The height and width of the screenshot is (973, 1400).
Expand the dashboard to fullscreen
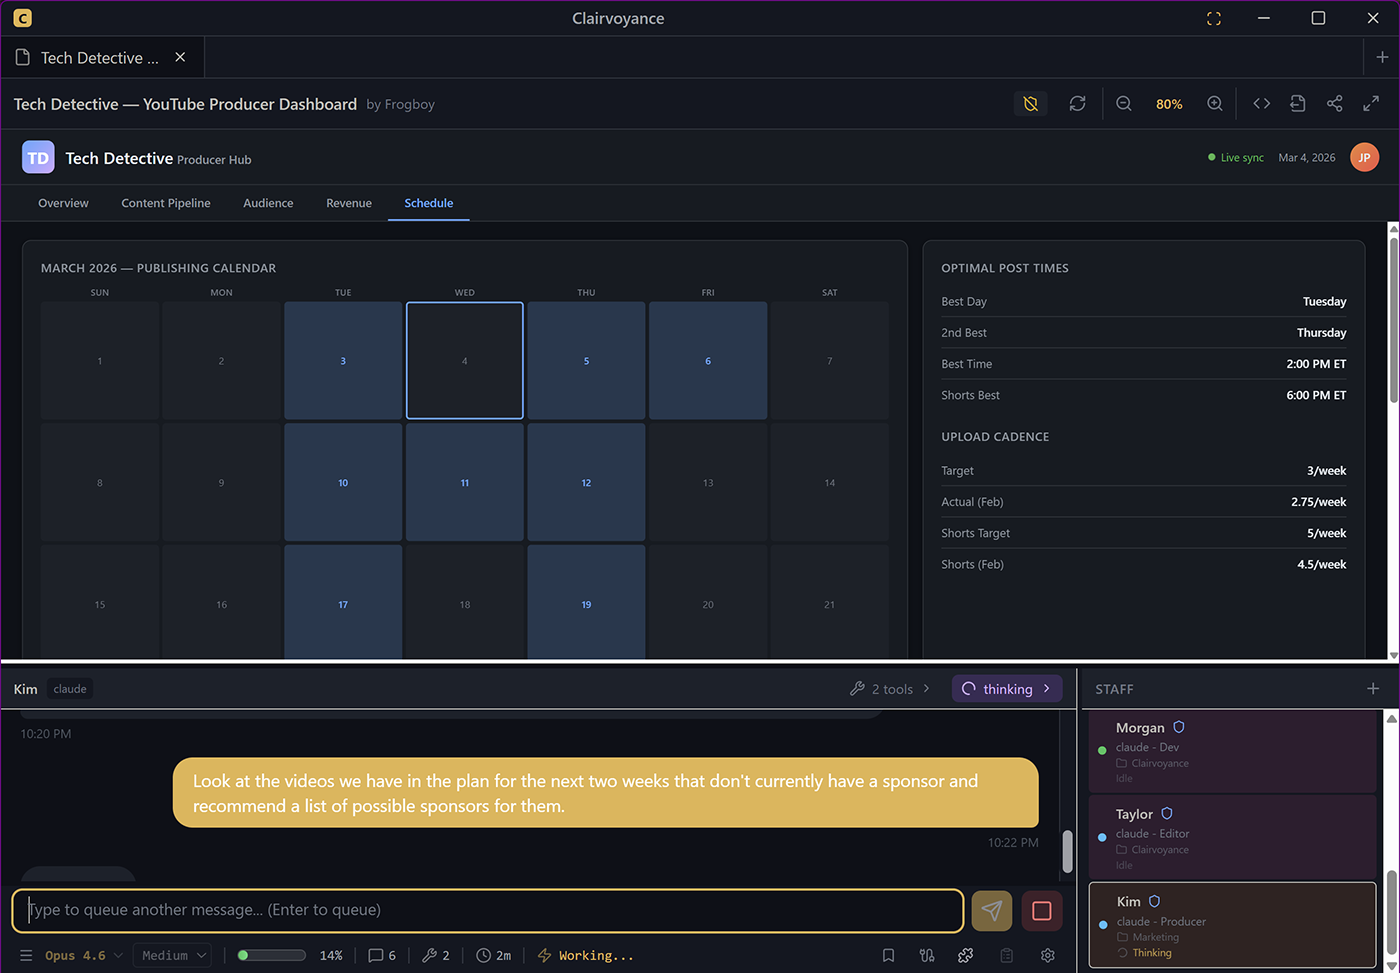(1371, 104)
